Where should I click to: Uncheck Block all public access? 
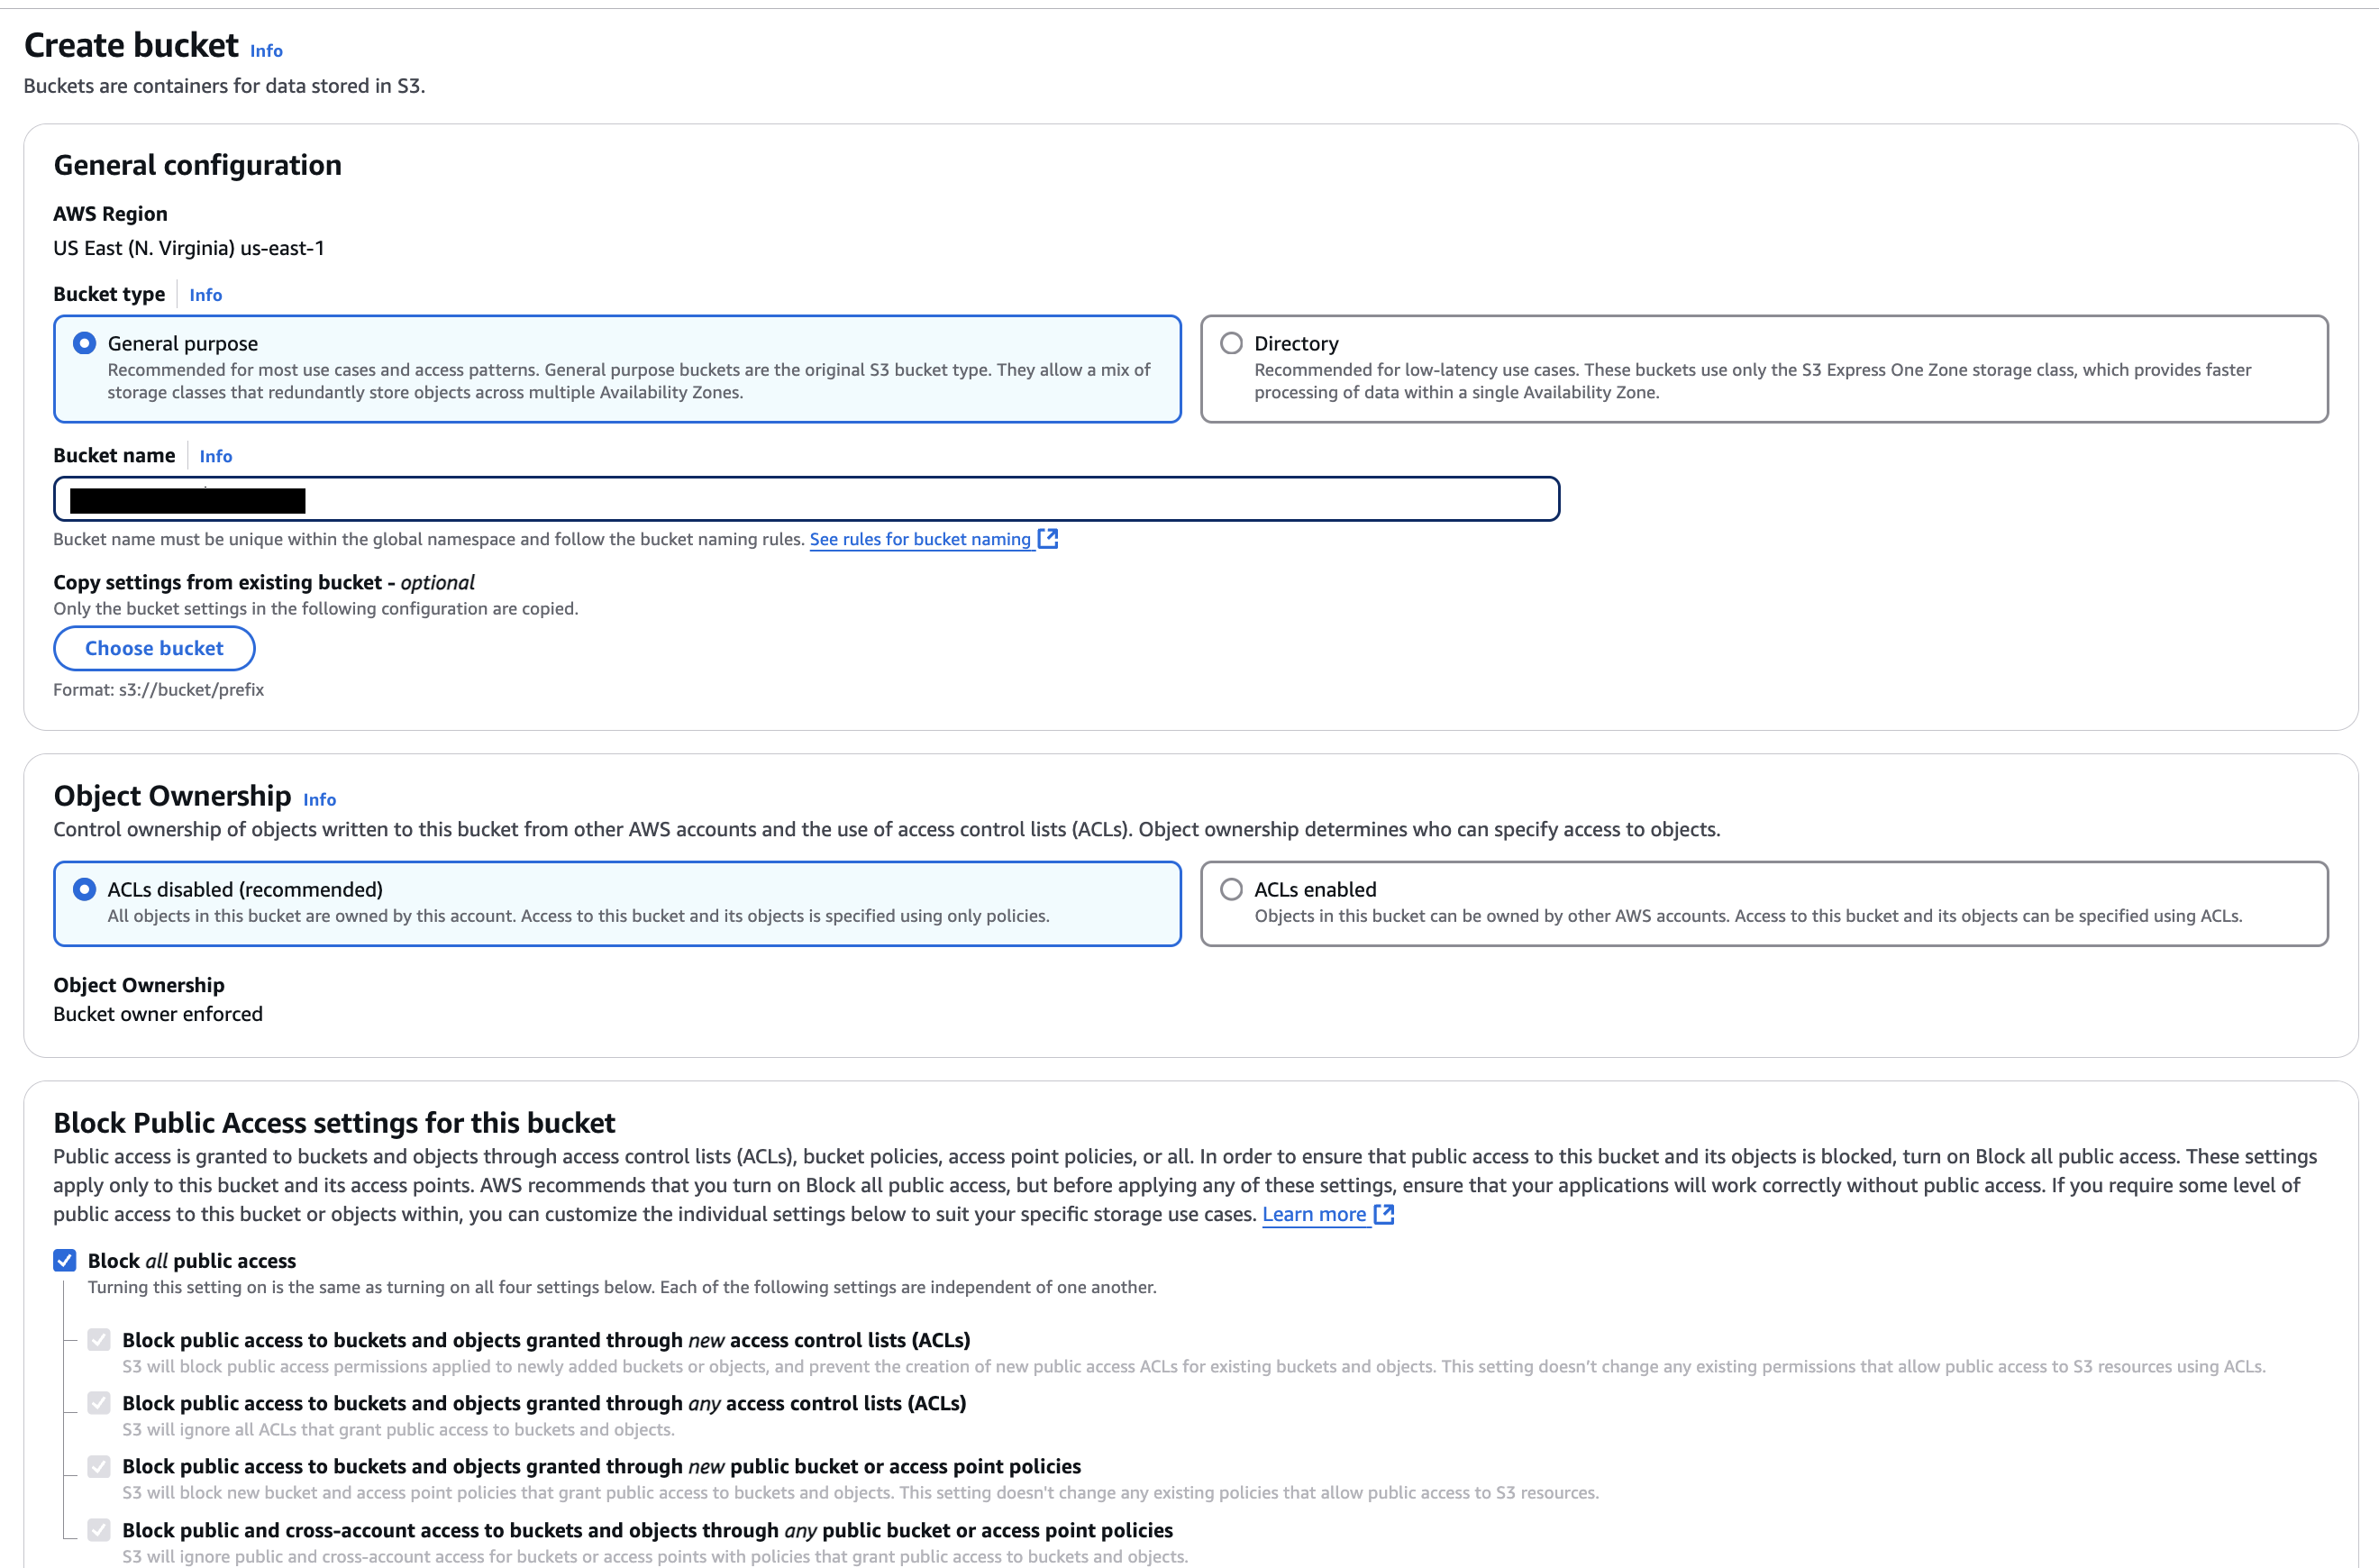click(65, 1260)
